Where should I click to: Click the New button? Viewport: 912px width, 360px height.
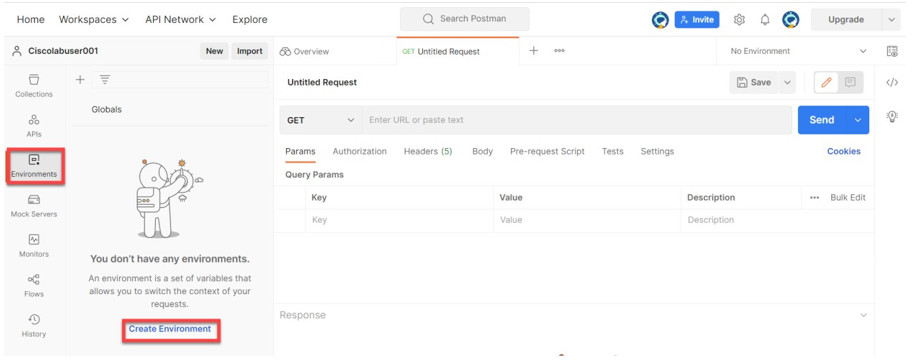tap(214, 51)
